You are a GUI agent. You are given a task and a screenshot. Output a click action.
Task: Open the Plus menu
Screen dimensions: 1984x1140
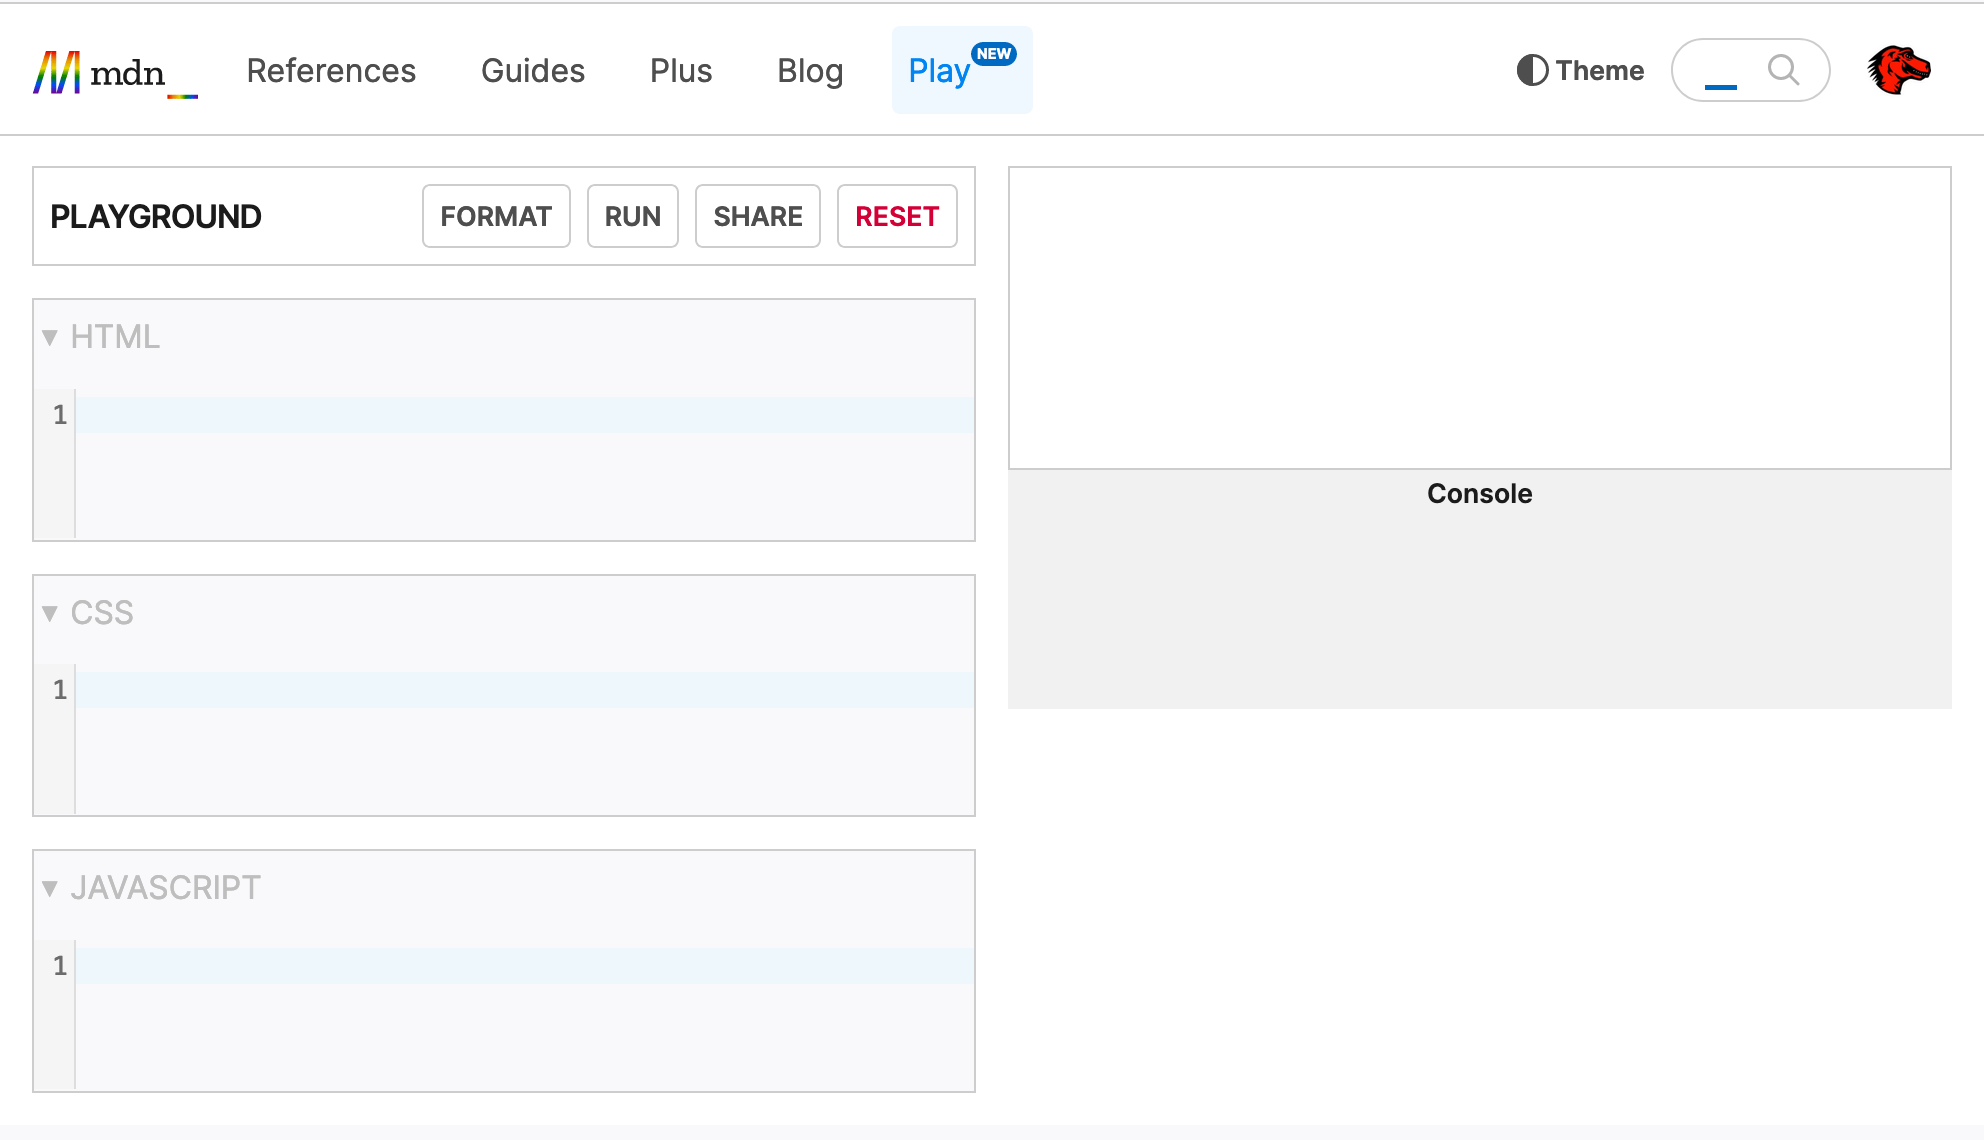[681, 71]
